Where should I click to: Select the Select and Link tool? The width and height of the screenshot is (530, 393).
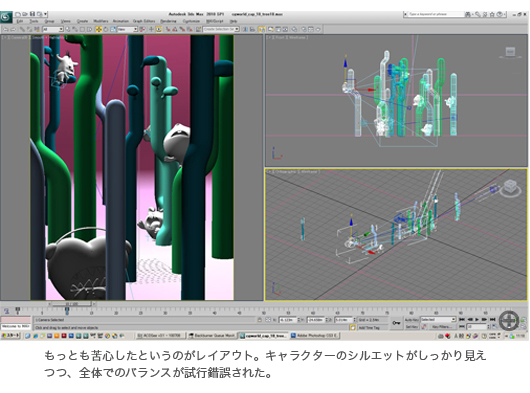[x=22, y=29]
